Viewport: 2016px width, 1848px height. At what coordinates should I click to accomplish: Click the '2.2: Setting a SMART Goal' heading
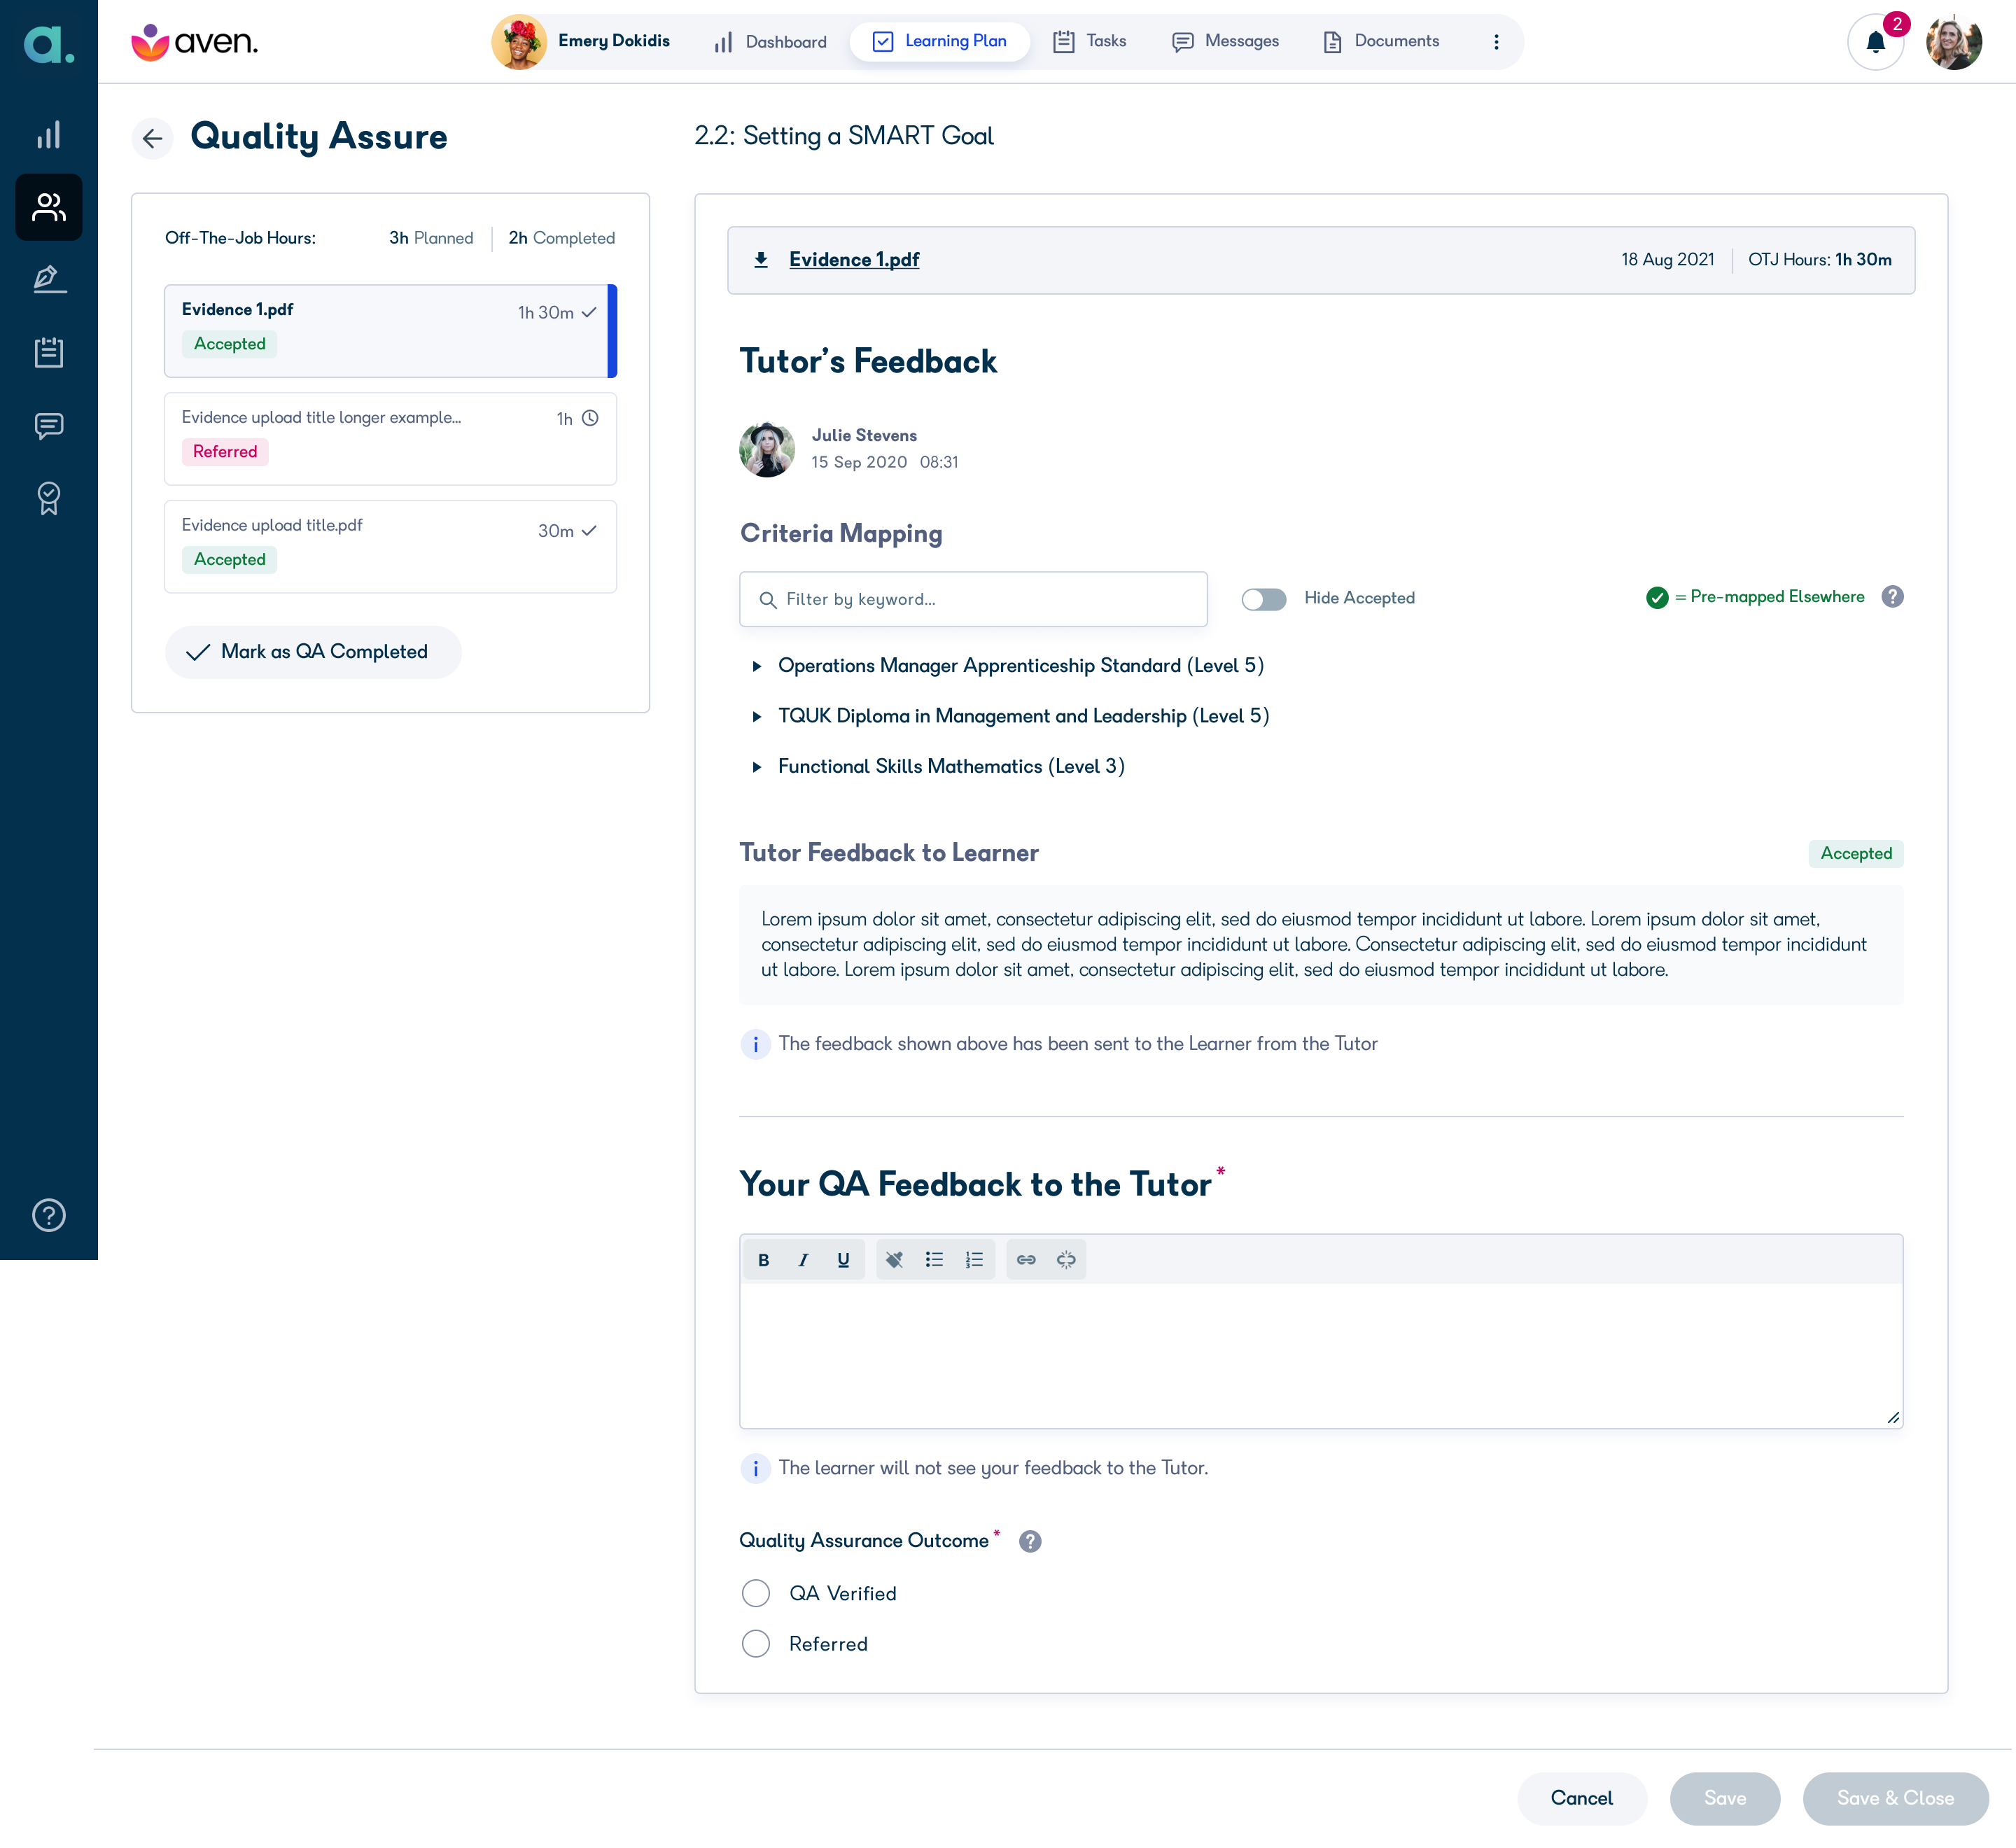pyautogui.click(x=844, y=136)
